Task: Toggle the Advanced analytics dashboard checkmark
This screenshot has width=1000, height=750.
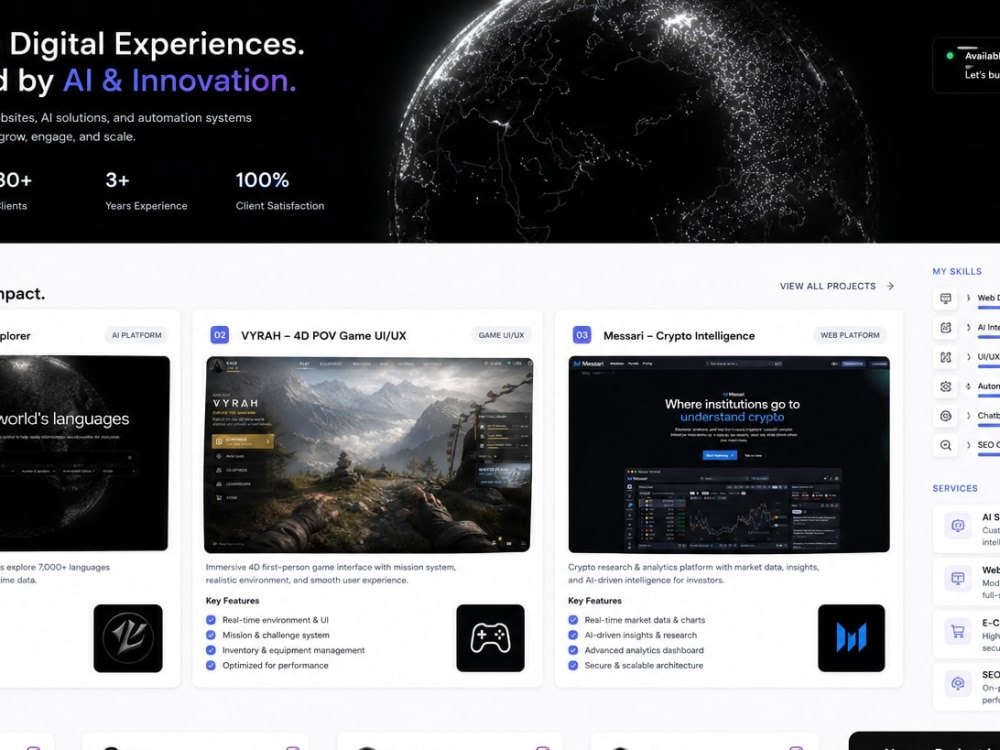Action: pos(573,650)
